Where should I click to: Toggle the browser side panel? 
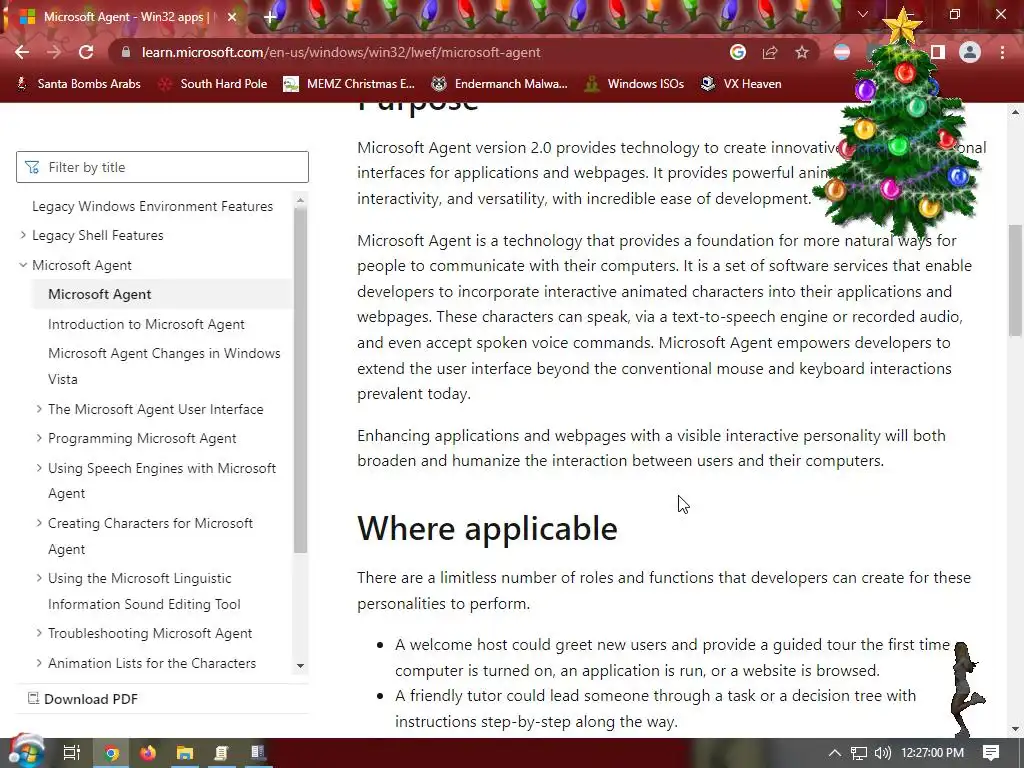coord(938,52)
